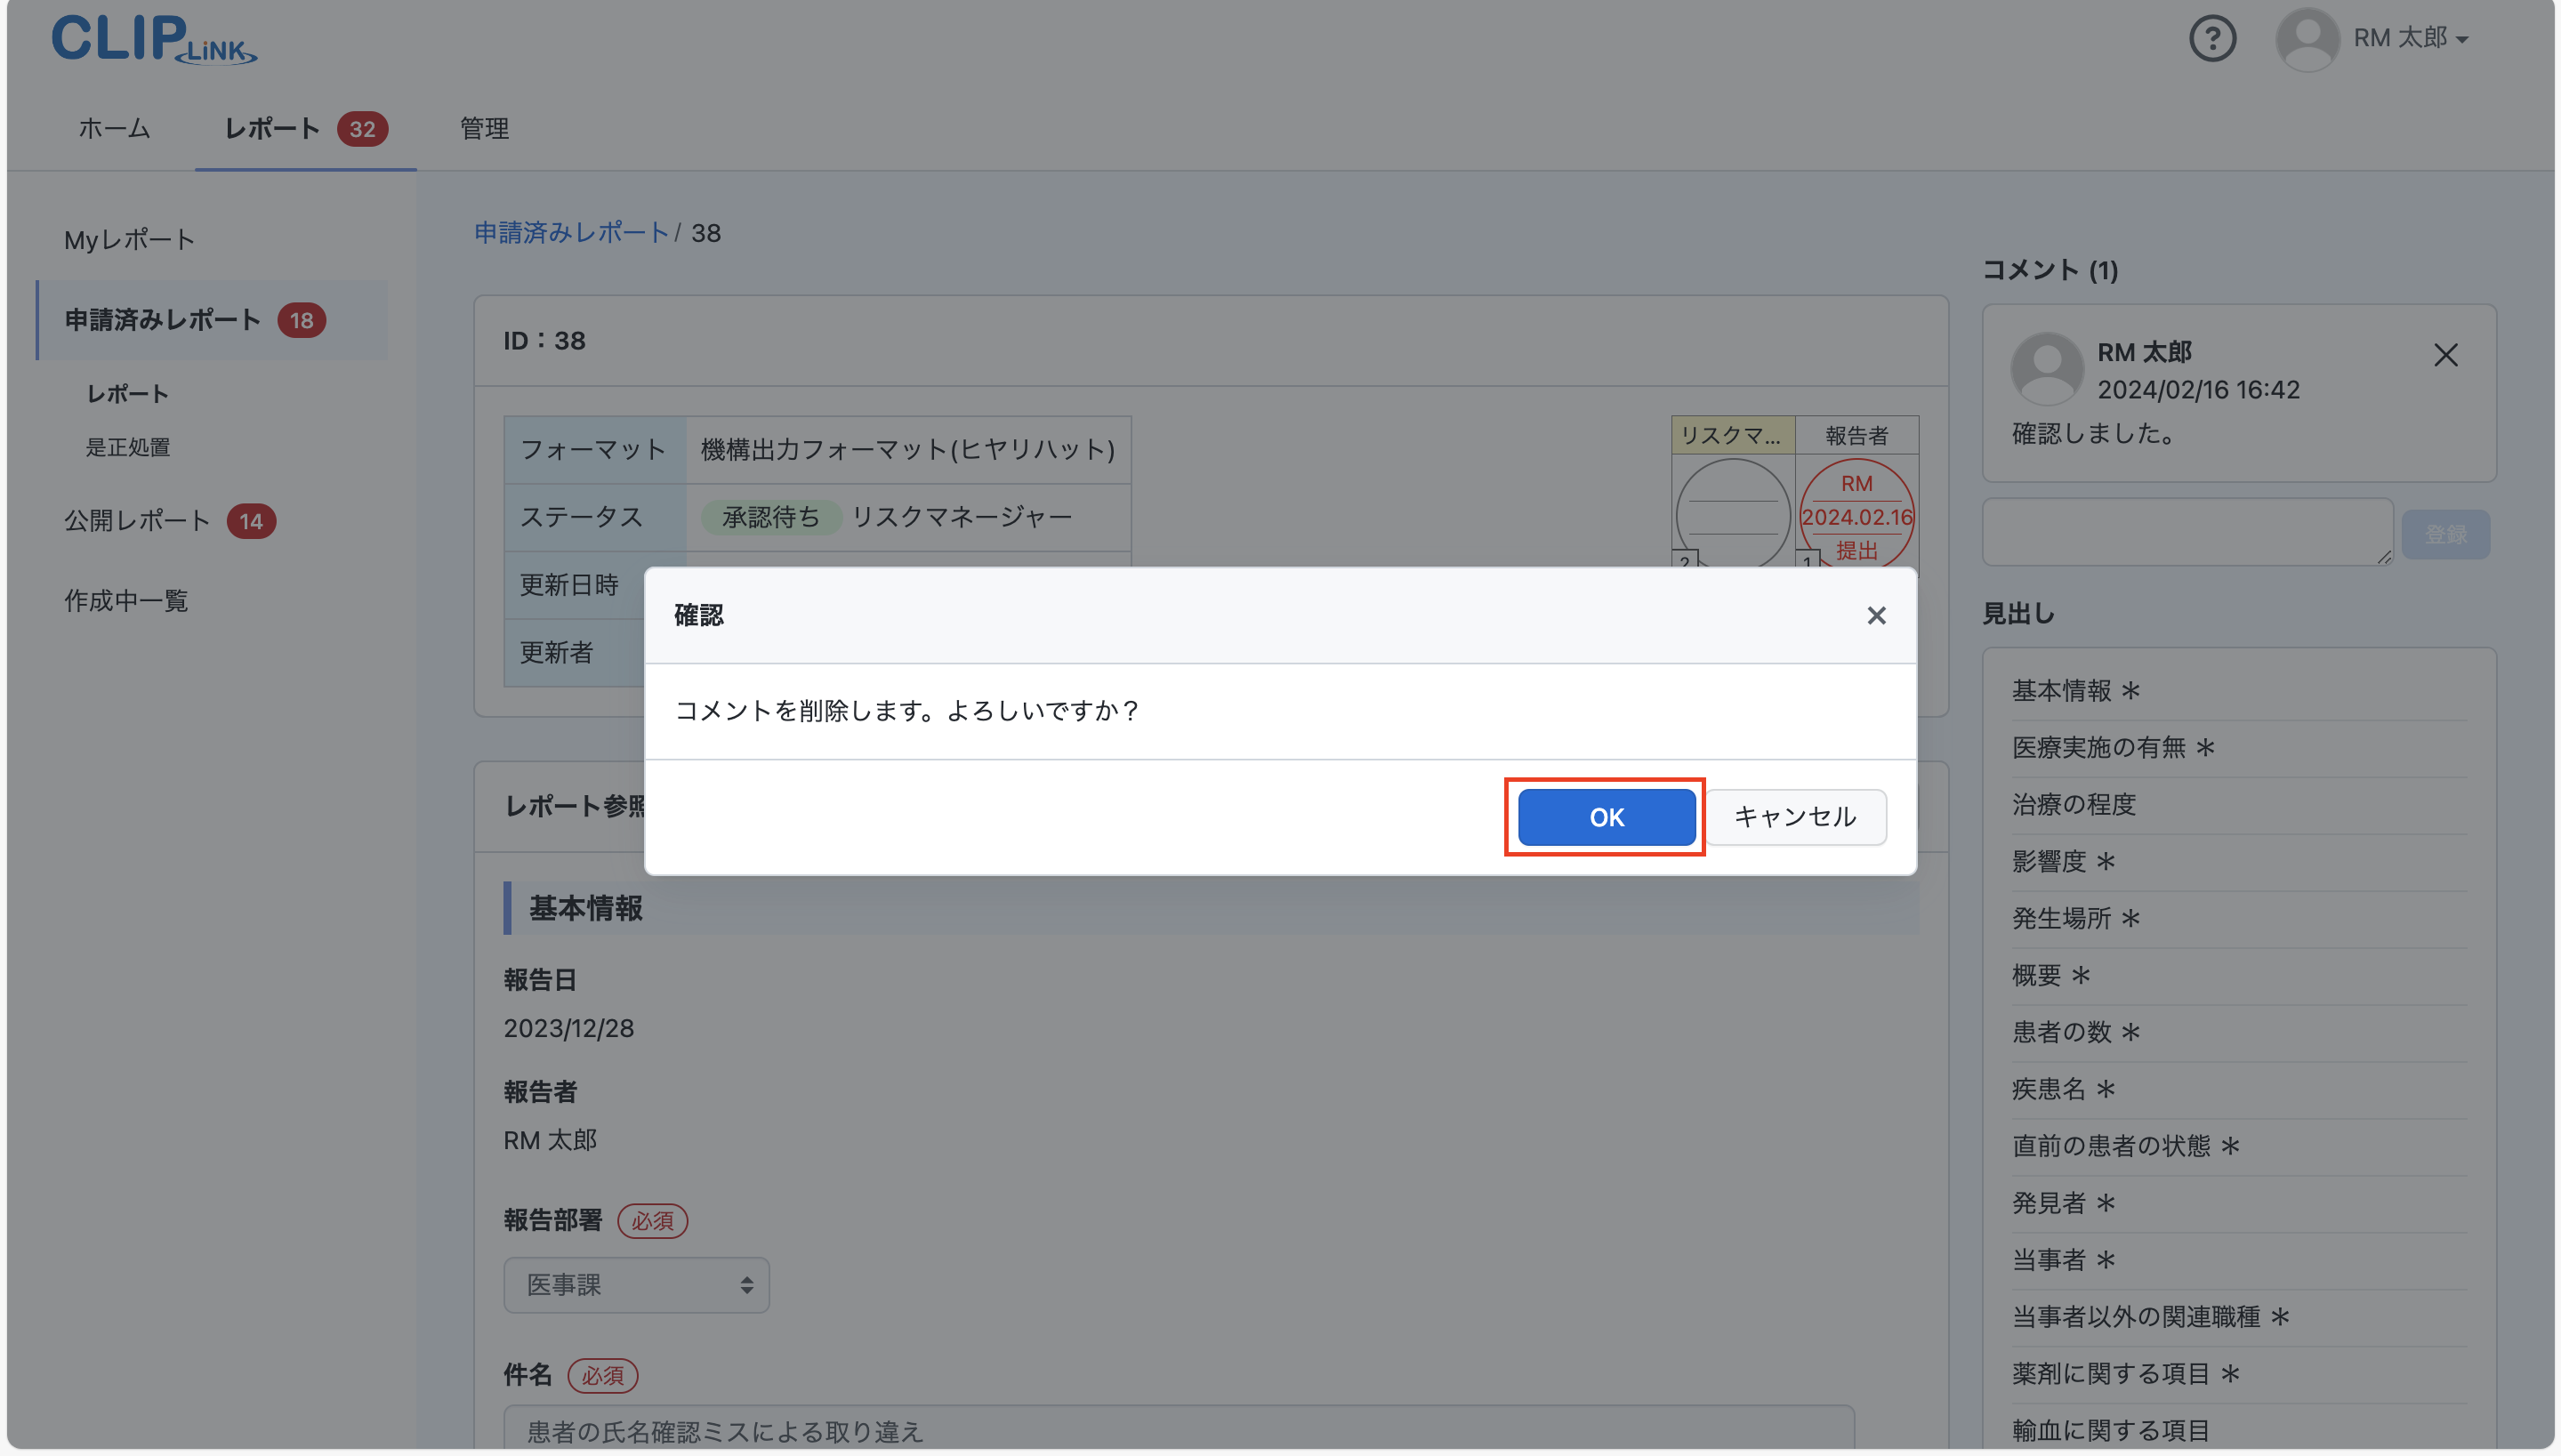The height and width of the screenshot is (1456, 2561).
Task: Delete RM 太郎's comment via its X icon
Action: point(2446,354)
